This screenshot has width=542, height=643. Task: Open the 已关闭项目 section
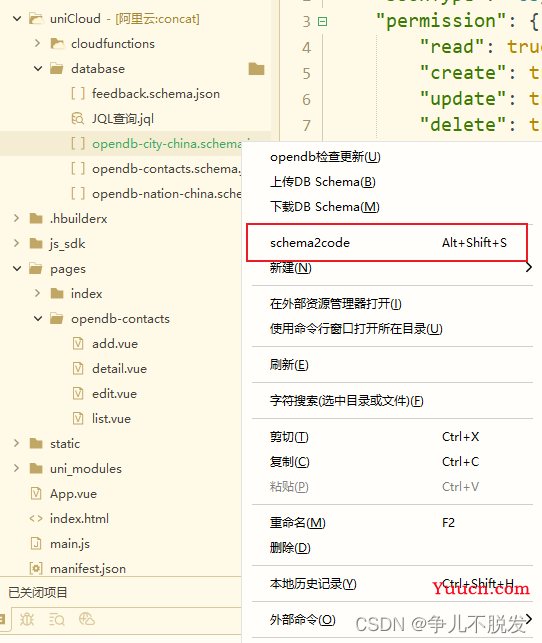pos(38,592)
